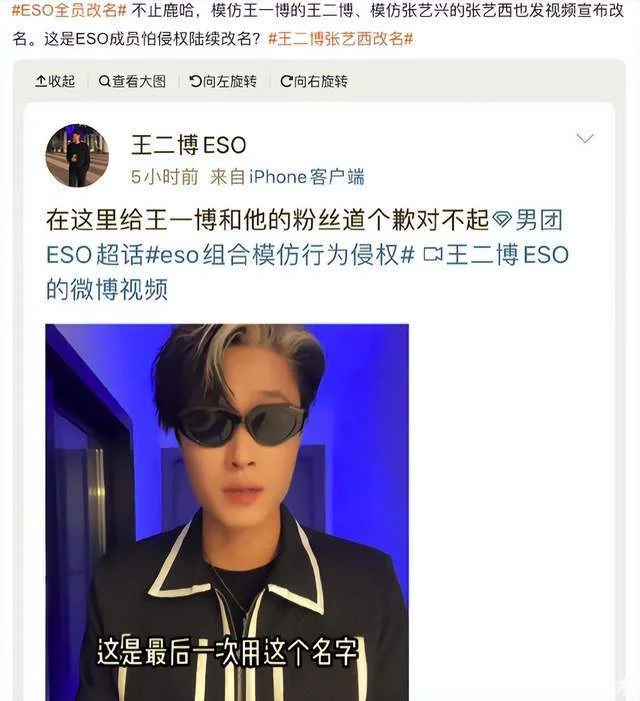Open the 王二博ESO profile avatar
640x701 pixels.
click(x=77, y=156)
